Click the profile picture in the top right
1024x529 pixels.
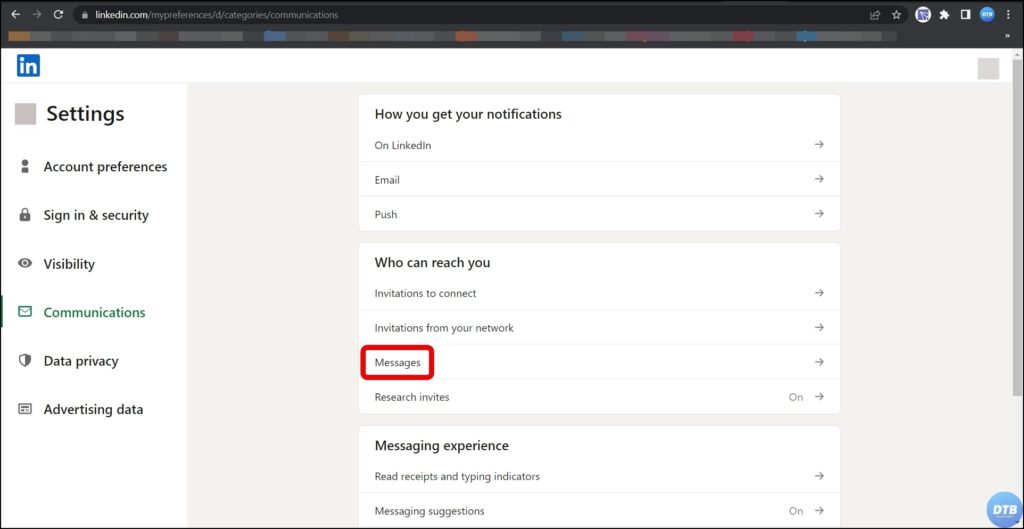click(988, 69)
